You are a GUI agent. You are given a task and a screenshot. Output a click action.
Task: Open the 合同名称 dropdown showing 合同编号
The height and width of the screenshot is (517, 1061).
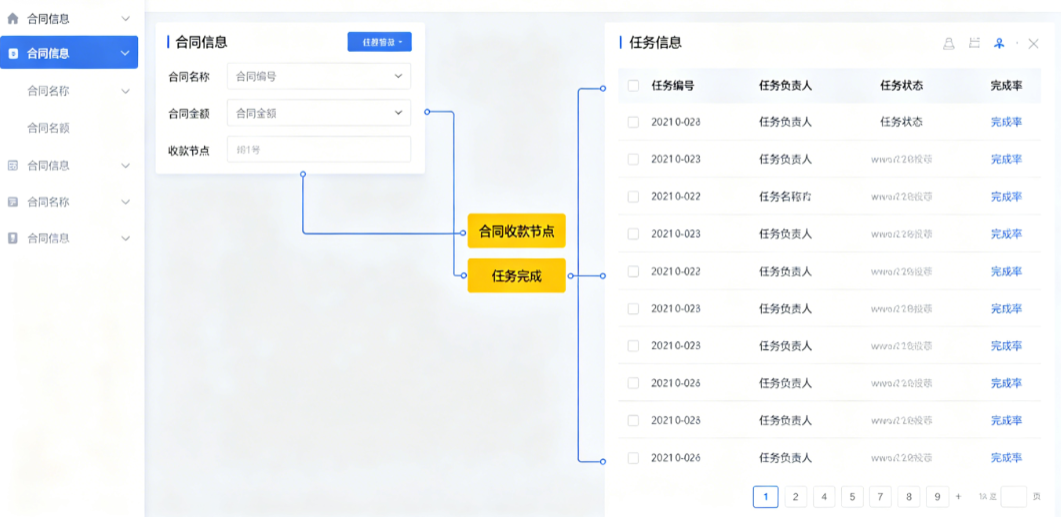[319, 76]
